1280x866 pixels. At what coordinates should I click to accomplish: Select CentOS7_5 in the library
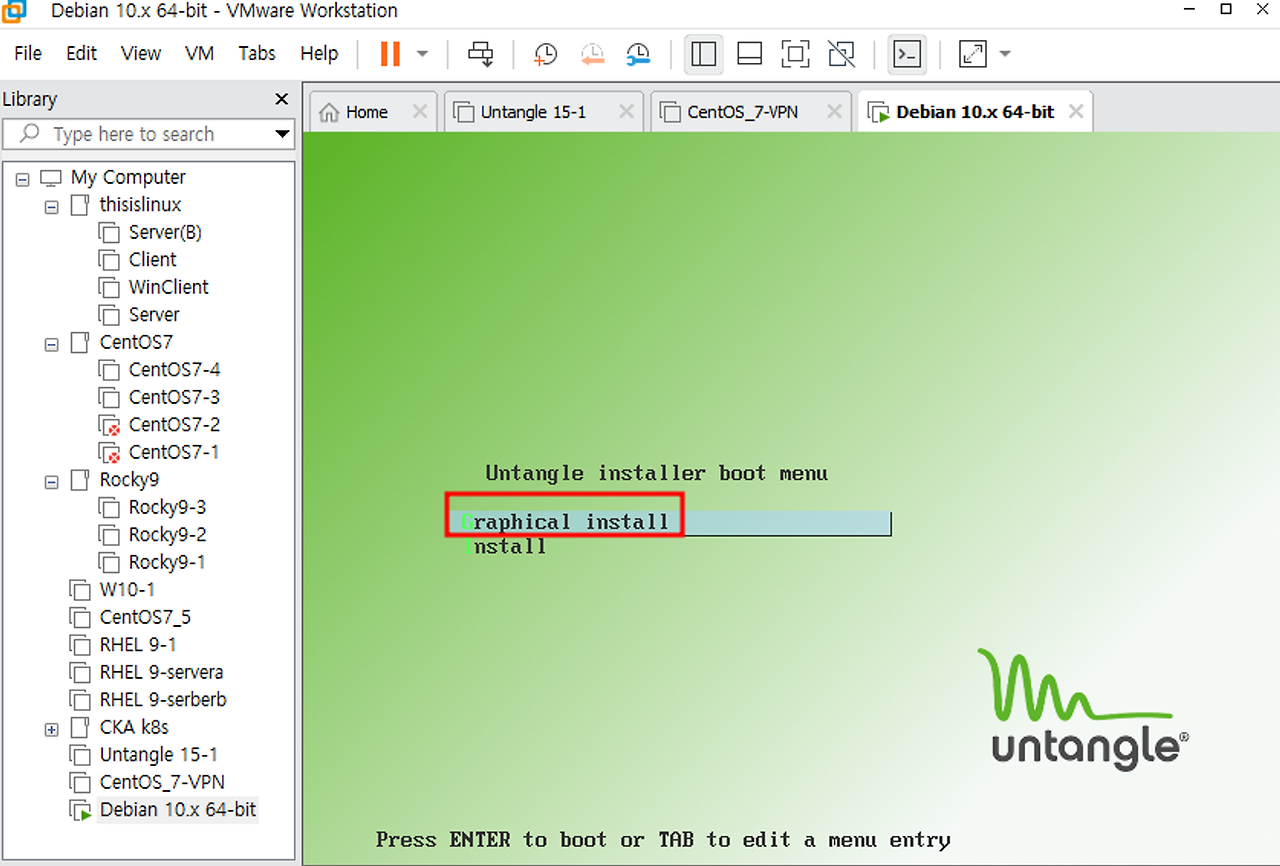click(145, 617)
